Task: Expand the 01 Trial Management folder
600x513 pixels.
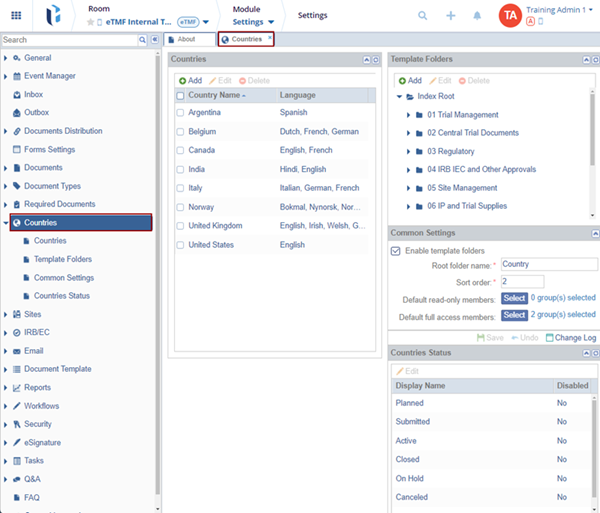Action: click(x=409, y=115)
